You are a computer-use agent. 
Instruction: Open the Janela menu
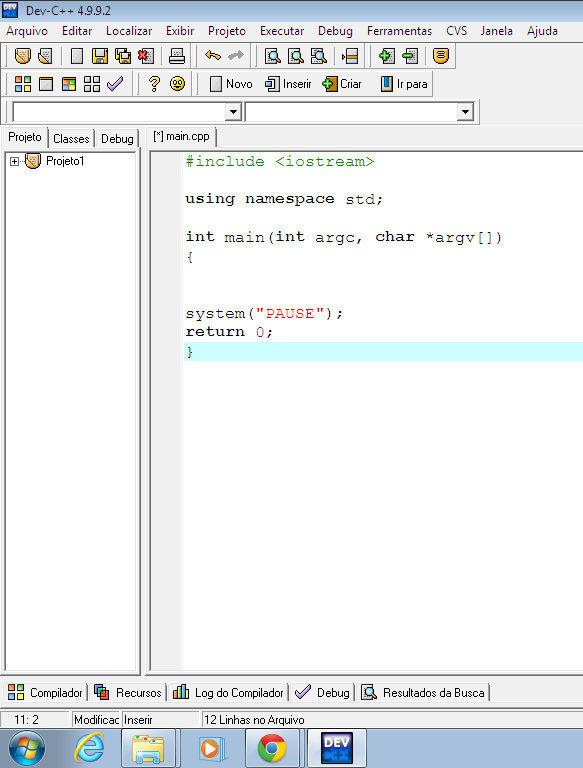coord(496,31)
